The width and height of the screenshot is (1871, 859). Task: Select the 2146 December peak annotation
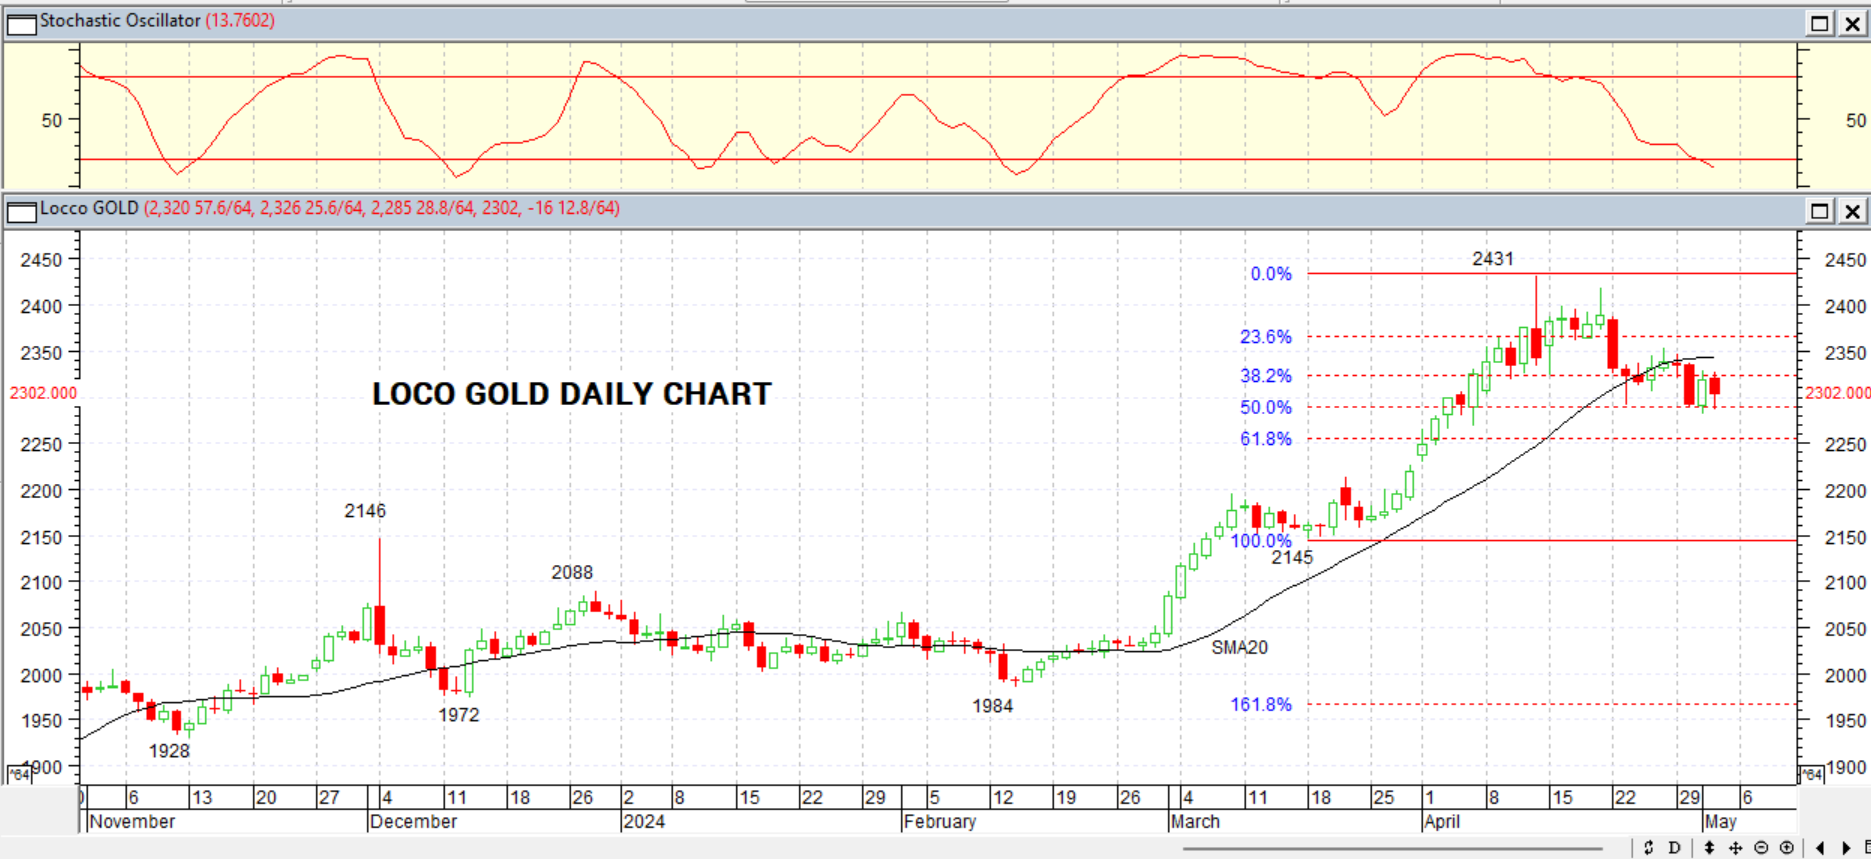pos(365,511)
